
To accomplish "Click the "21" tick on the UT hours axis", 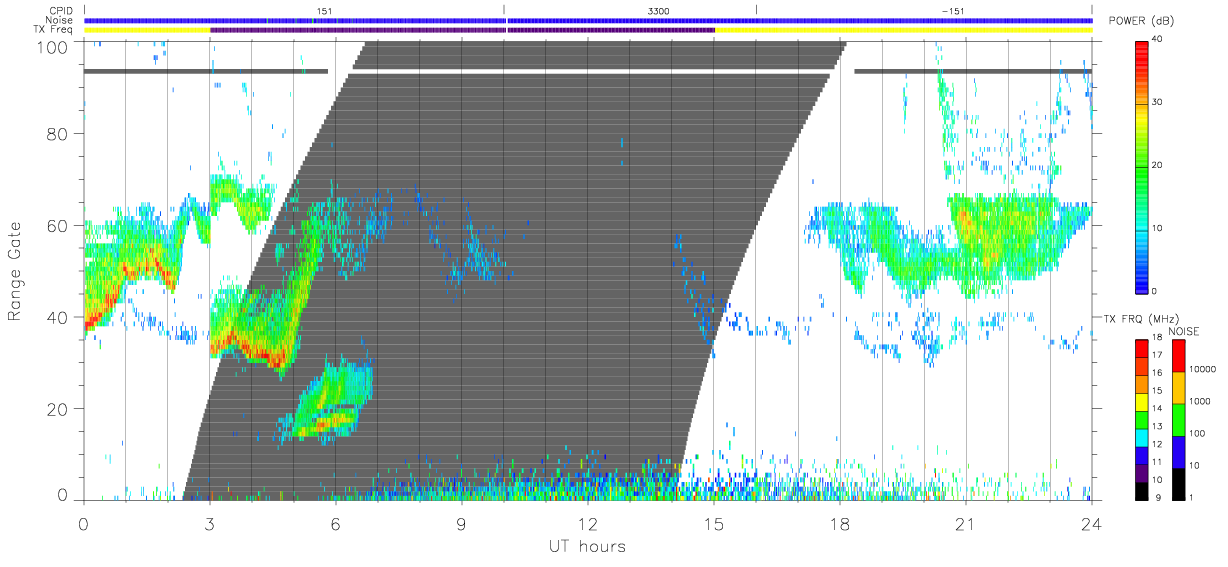I will 966,523.
